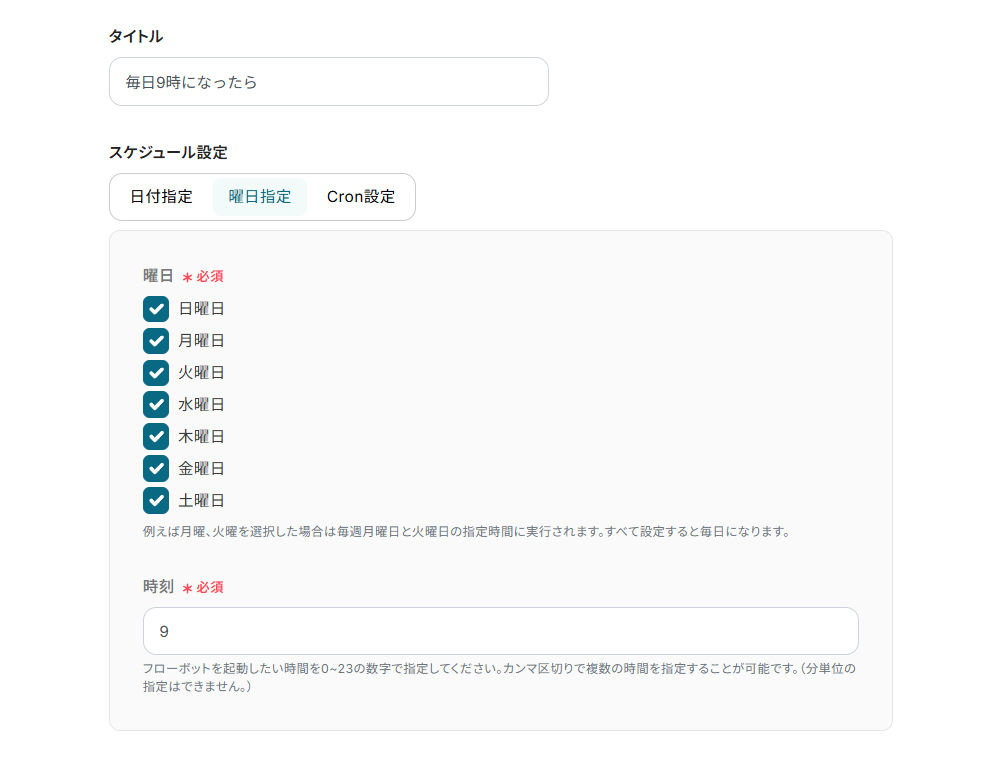Uncheck the 日曜日 checkbox
This screenshot has width=1000, height=778.
click(x=156, y=309)
